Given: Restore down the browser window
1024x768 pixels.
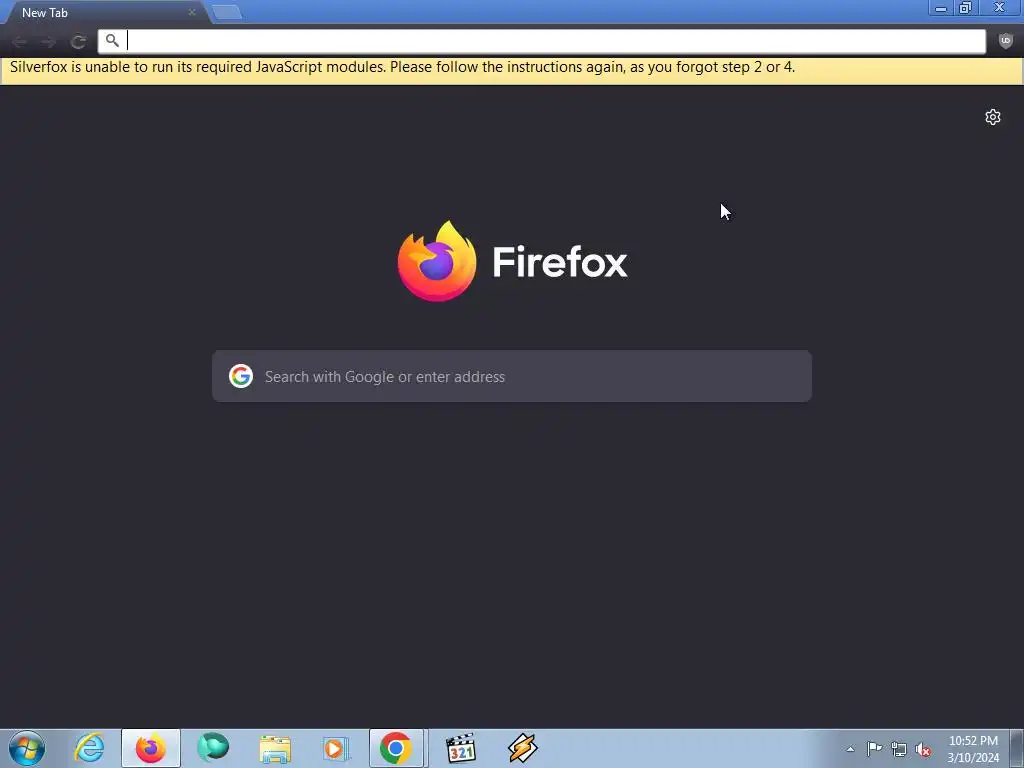Looking at the screenshot, I should 965,8.
